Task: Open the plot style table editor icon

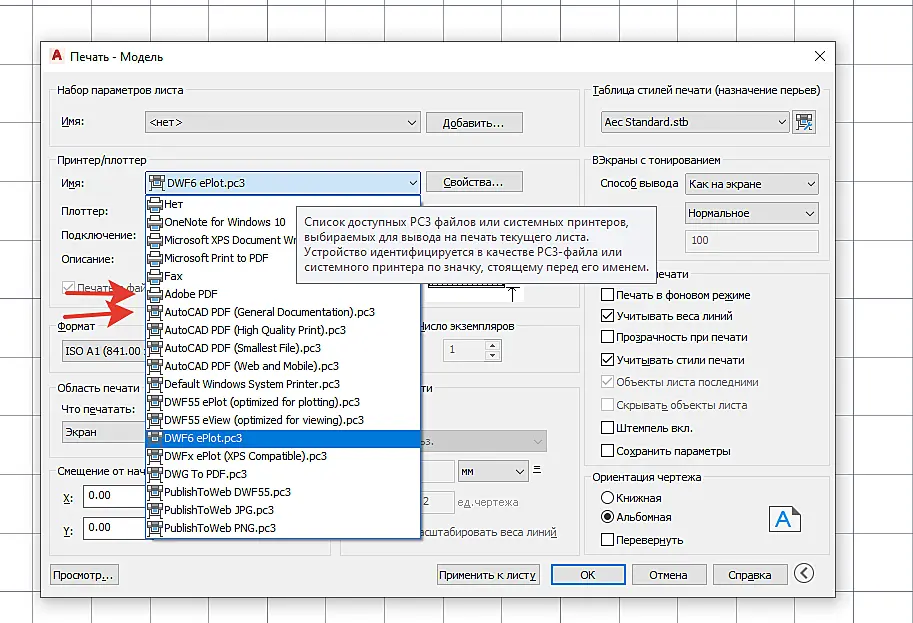Action: click(x=804, y=122)
